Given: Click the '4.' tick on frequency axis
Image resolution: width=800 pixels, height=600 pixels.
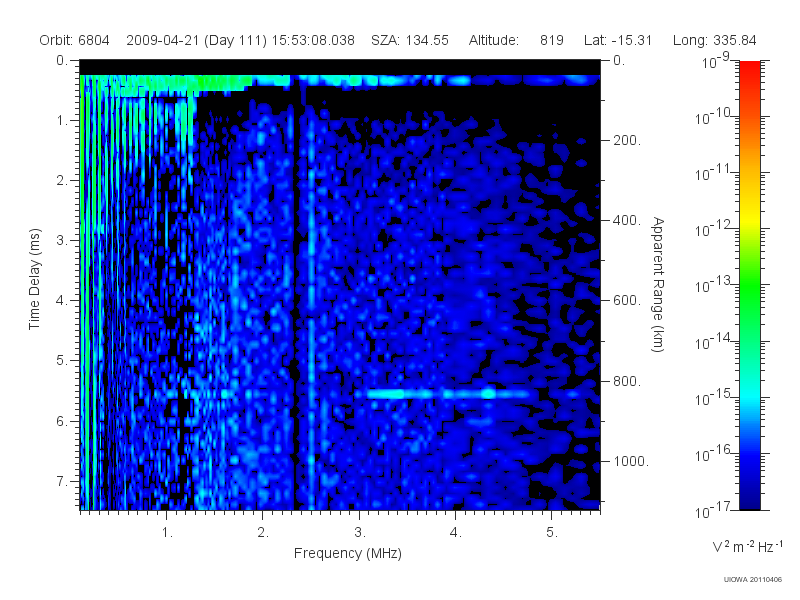Looking at the screenshot, I should point(456,533).
